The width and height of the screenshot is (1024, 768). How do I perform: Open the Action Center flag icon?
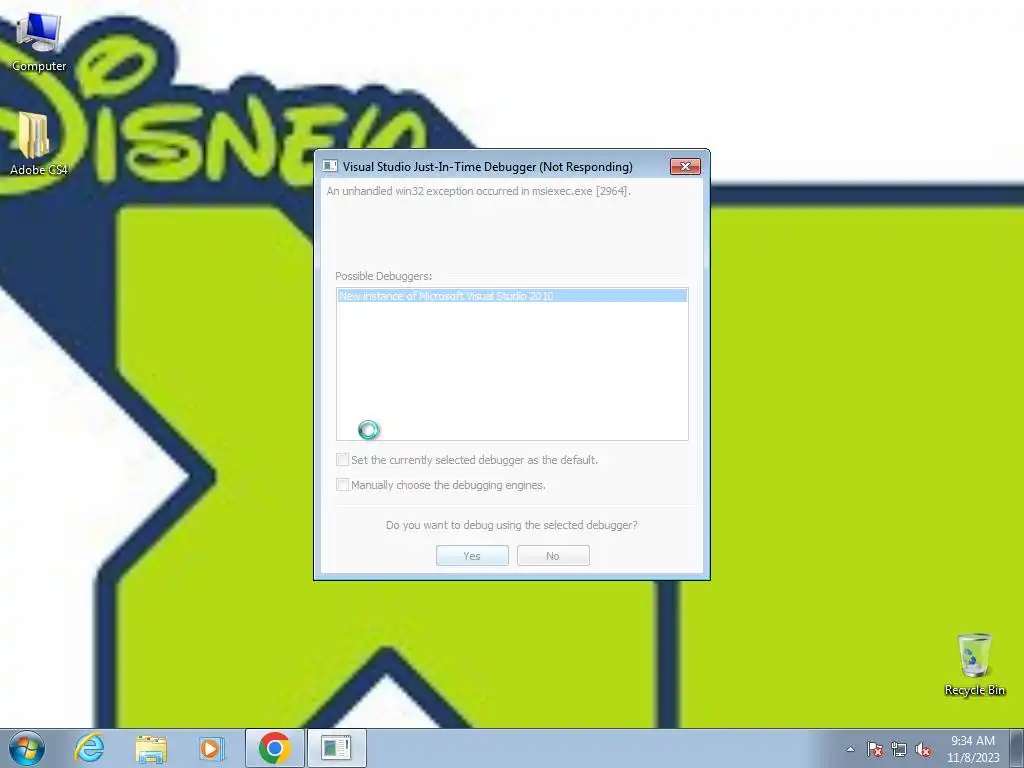click(x=875, y=749)
